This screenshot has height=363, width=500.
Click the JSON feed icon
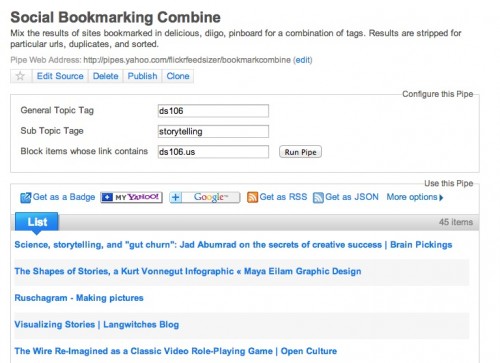[x=318, y=197]
